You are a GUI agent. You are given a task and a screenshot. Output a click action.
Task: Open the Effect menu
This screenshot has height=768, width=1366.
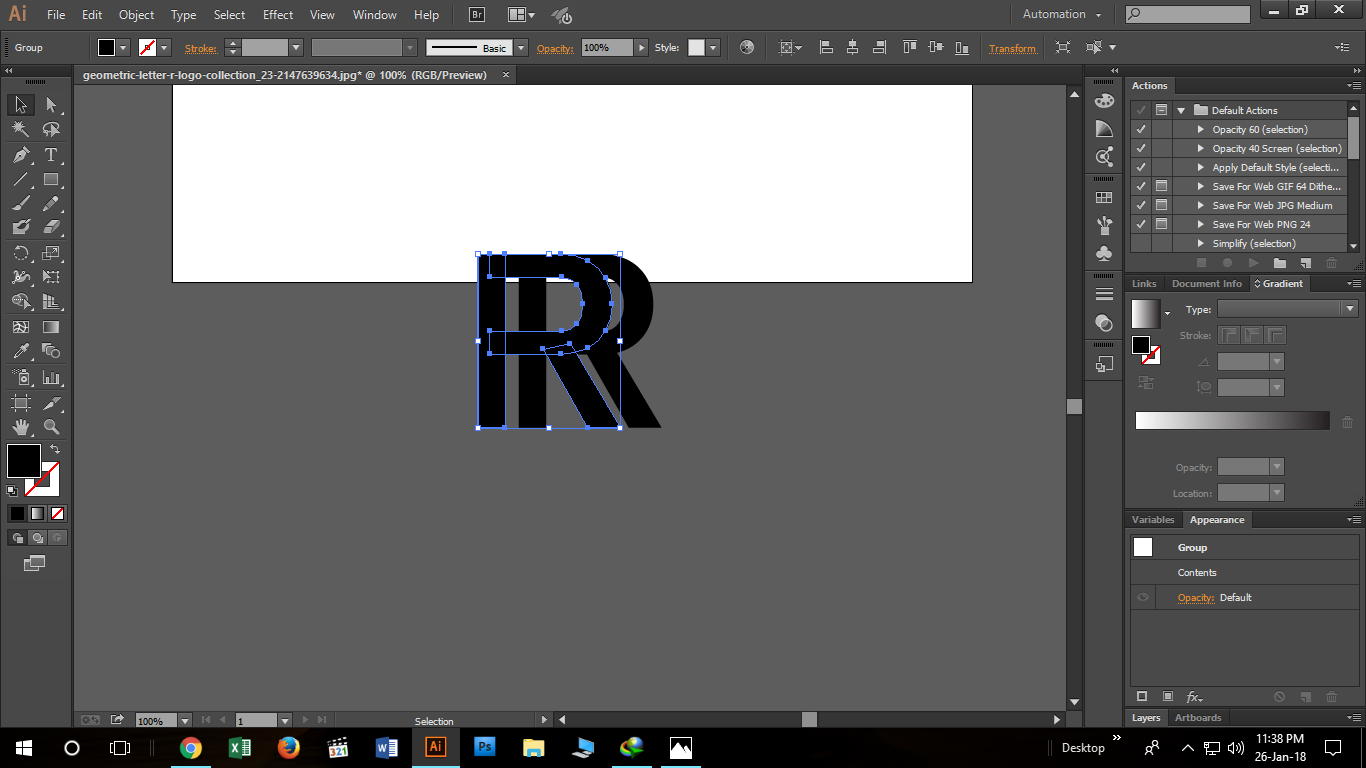point(278,15)
